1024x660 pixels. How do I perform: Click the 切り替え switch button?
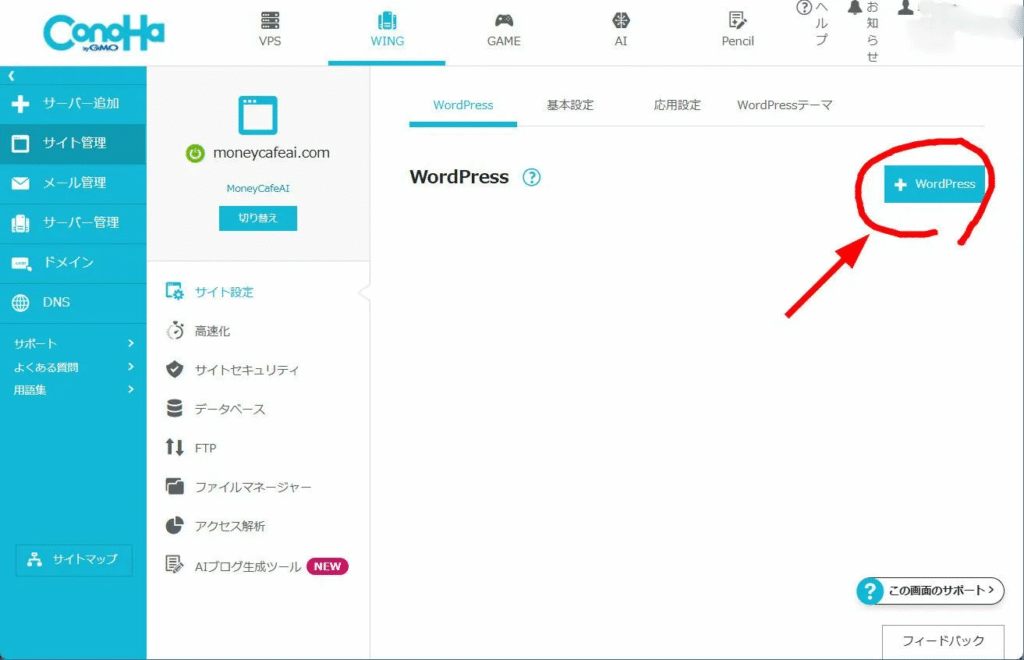258,218
